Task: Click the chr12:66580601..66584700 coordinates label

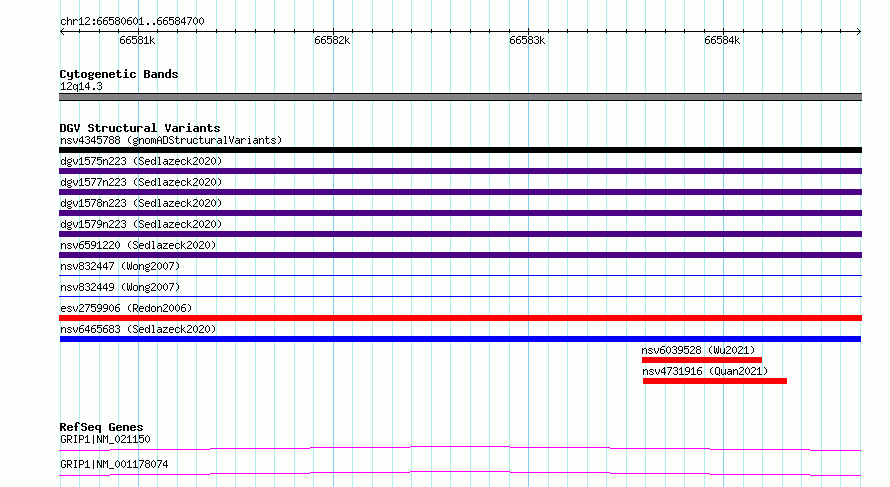Action: [132, 21]
